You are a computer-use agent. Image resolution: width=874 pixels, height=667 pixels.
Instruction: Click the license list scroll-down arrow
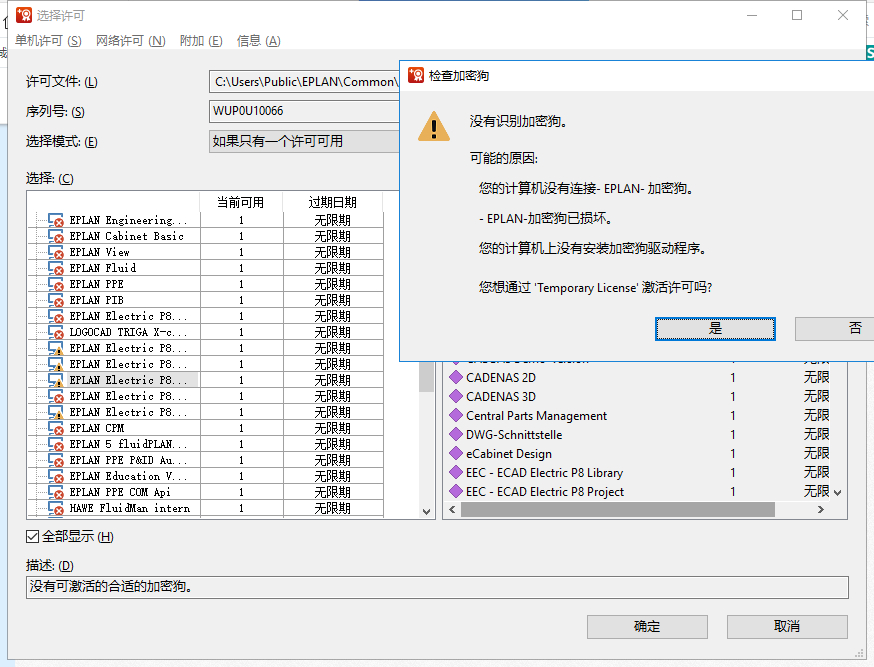426,512
